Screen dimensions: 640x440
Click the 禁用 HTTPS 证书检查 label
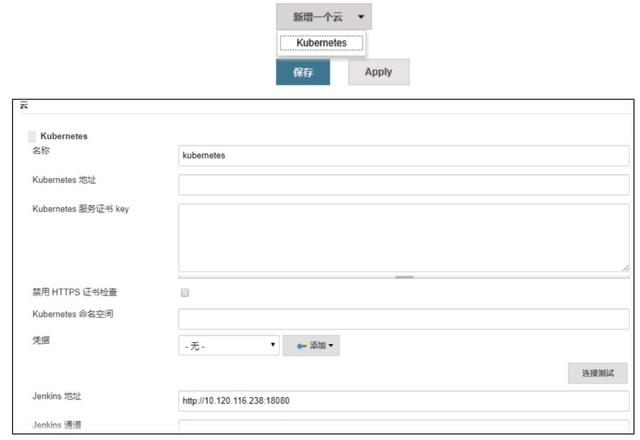(75, 292)
